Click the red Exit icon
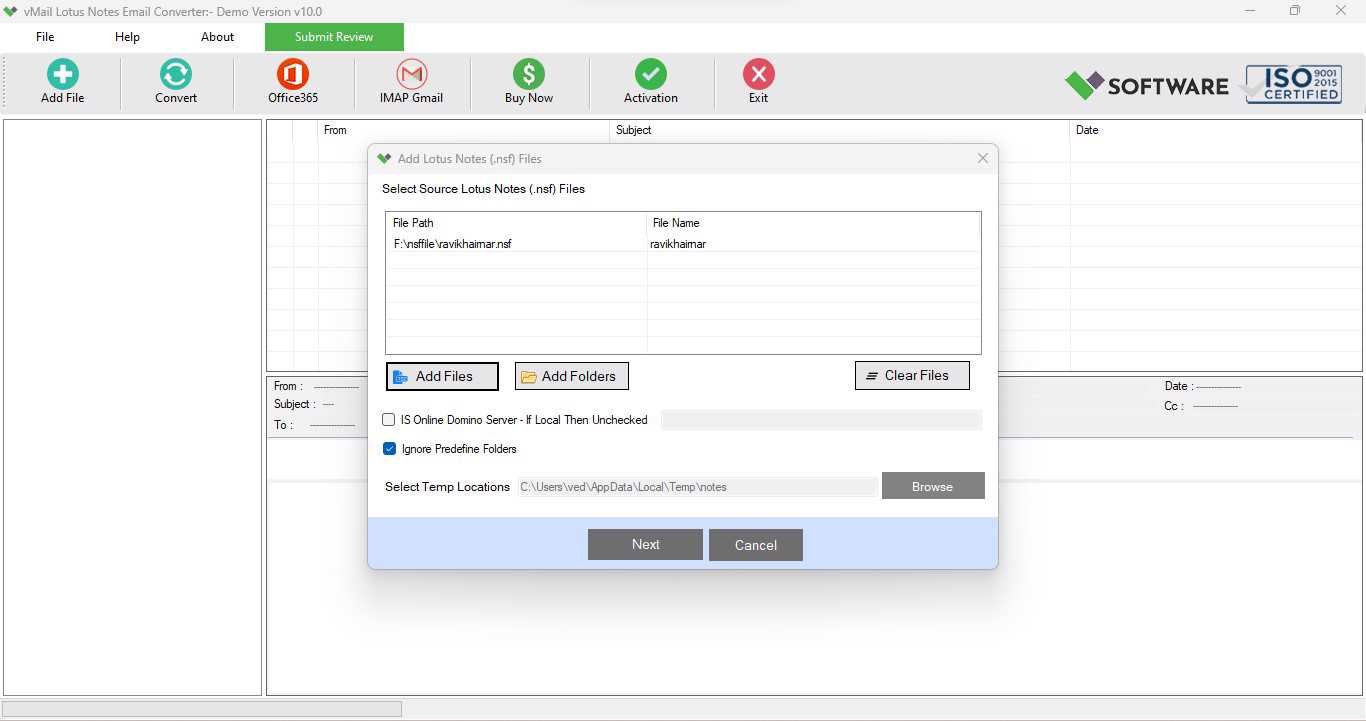 pyautogui.click(x=759, y=74)
